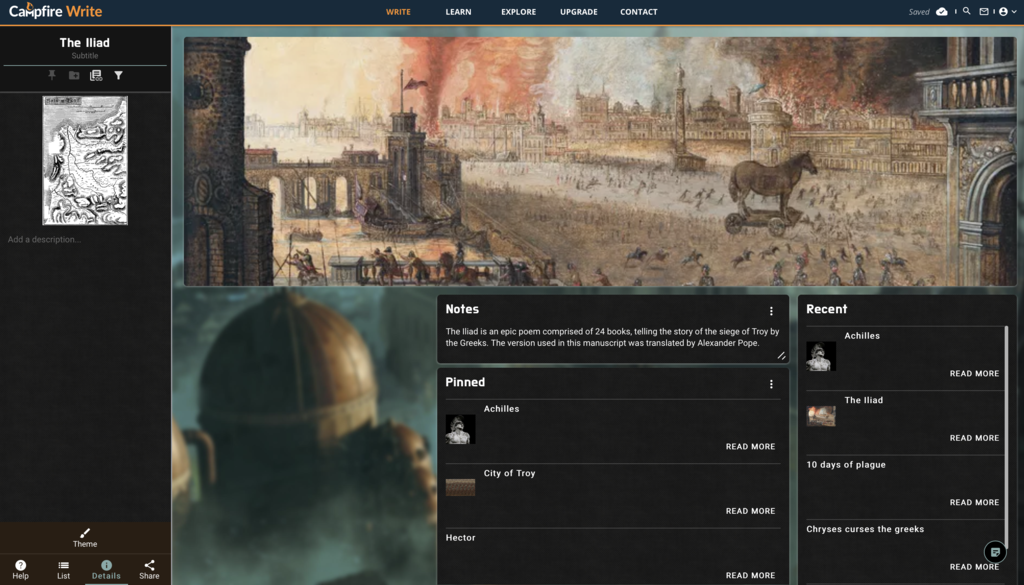Open search with the magnifier icon
The height and width of the screenshot is (585, 1024).
point(967,12)
